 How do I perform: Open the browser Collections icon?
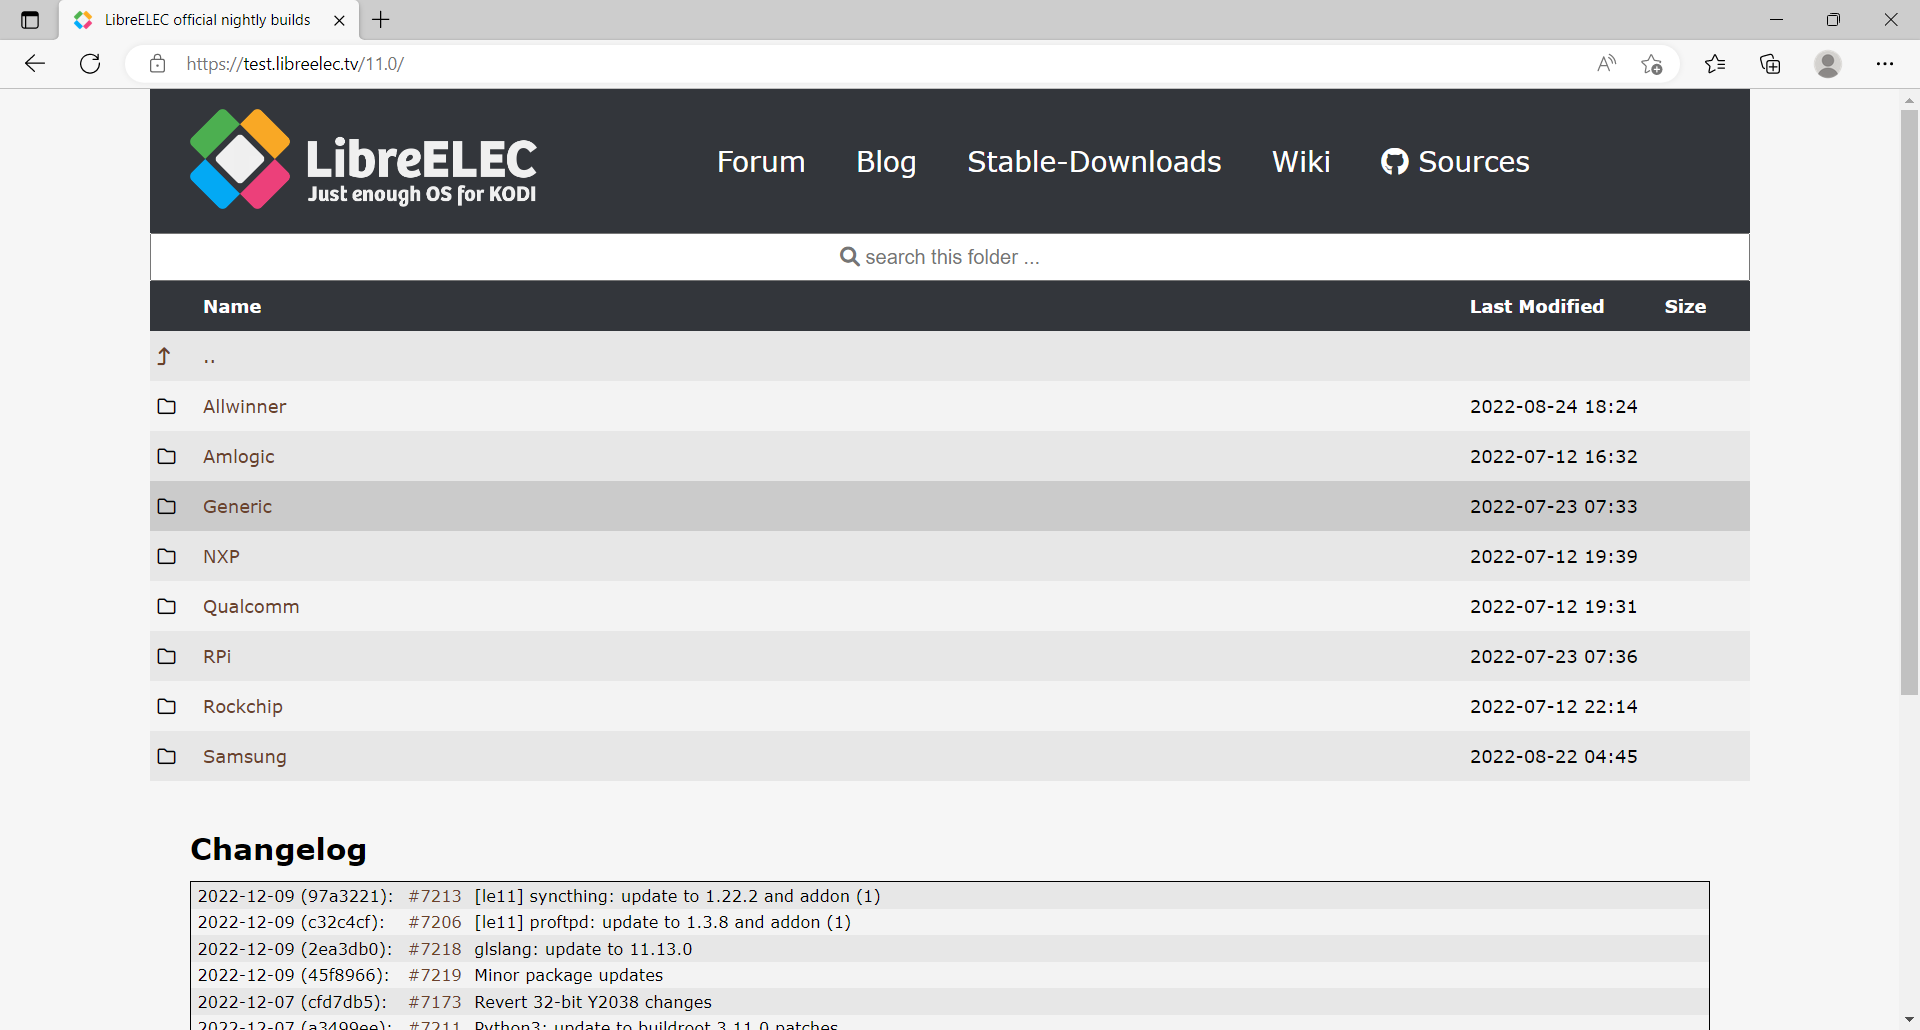(1770, 64)
